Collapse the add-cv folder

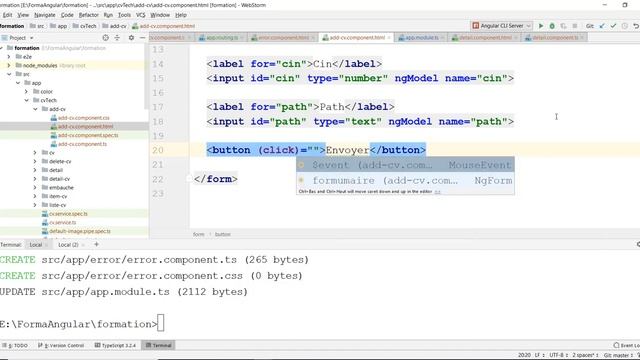click(35, 109)
